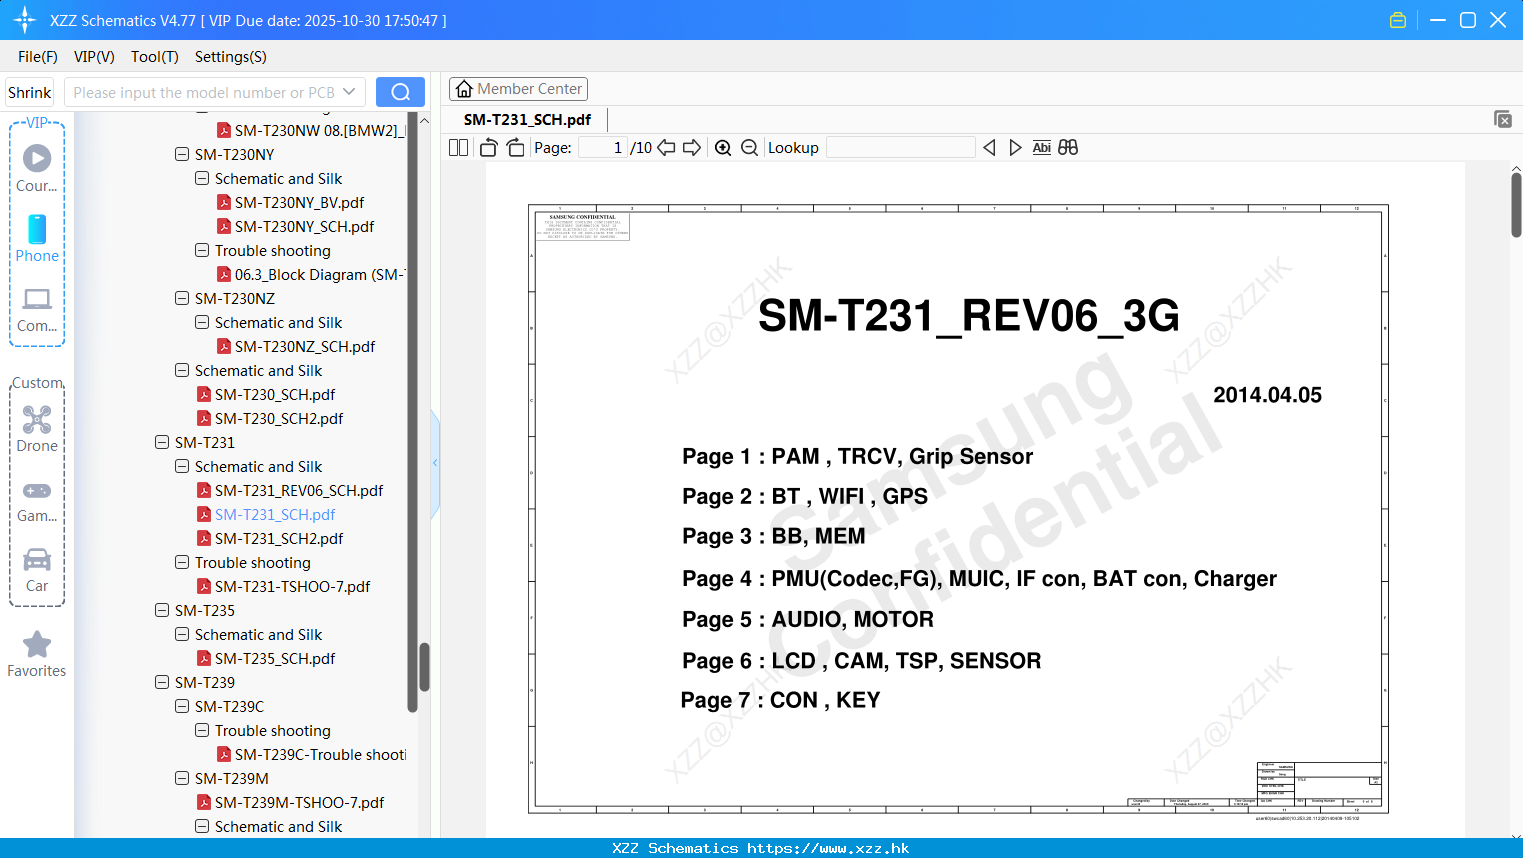
Task: Click the yellow toolbox icon in title bar
Action: point(1398,20)
